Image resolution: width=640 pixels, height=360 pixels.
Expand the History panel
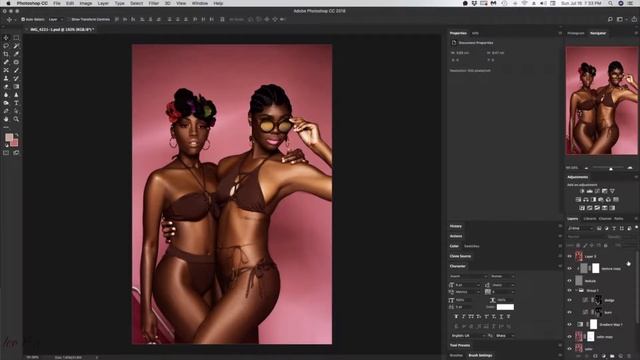pyautogui.click(x=456, y=226)
